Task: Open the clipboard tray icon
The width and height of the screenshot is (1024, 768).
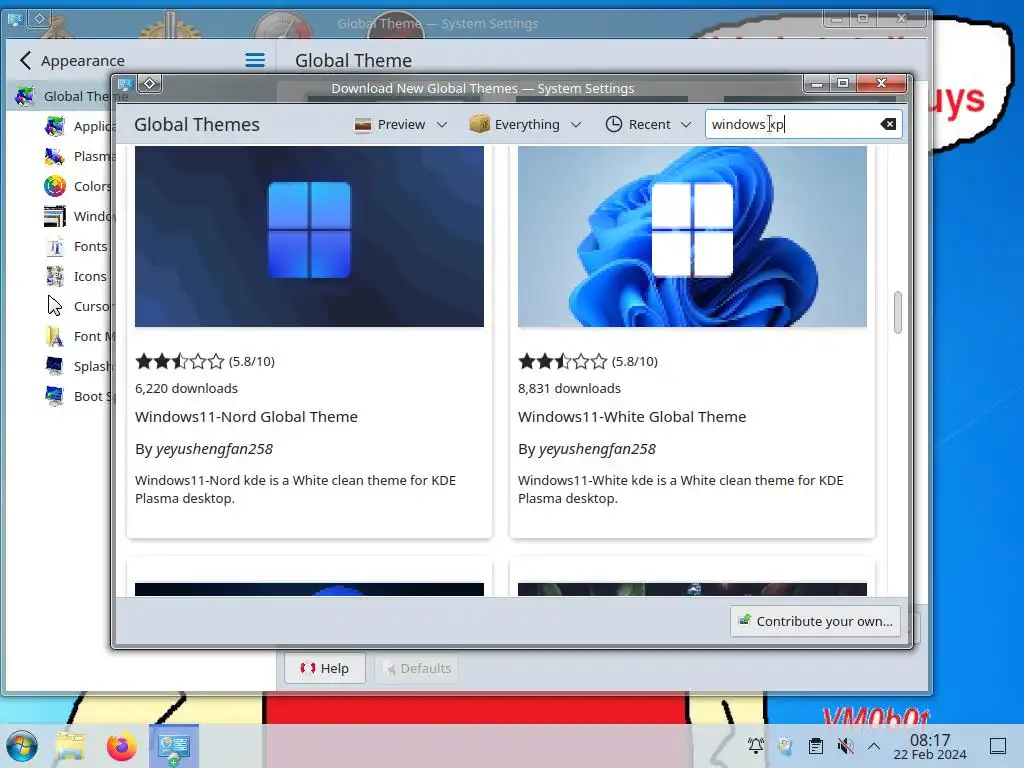Action: [816, 746]
